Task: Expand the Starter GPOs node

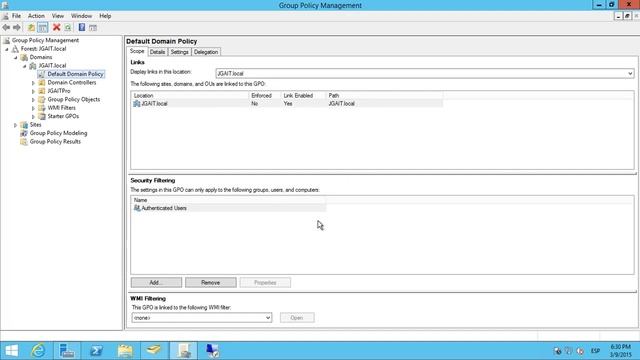Action: click(x=33, y=116)
